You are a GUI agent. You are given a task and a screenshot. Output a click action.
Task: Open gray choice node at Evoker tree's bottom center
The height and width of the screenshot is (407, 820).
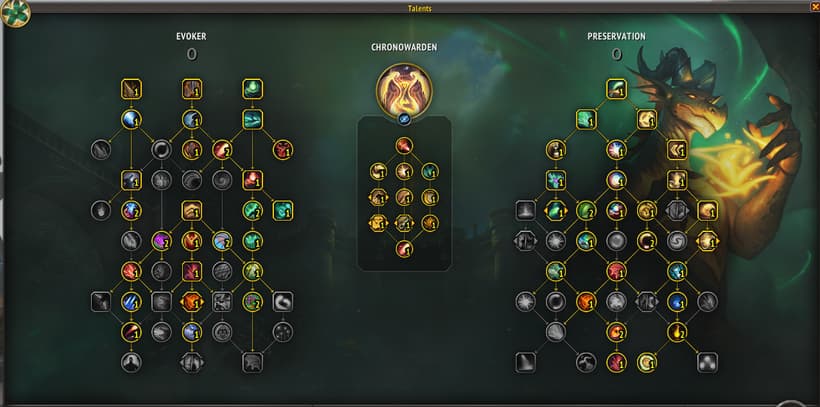click(x=192, y=362)
